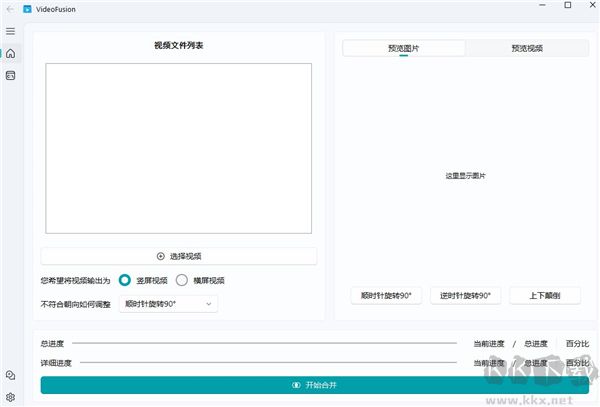
Task: Click inside the video file list box
Action: pyautogui.click(x=179, y=148)
